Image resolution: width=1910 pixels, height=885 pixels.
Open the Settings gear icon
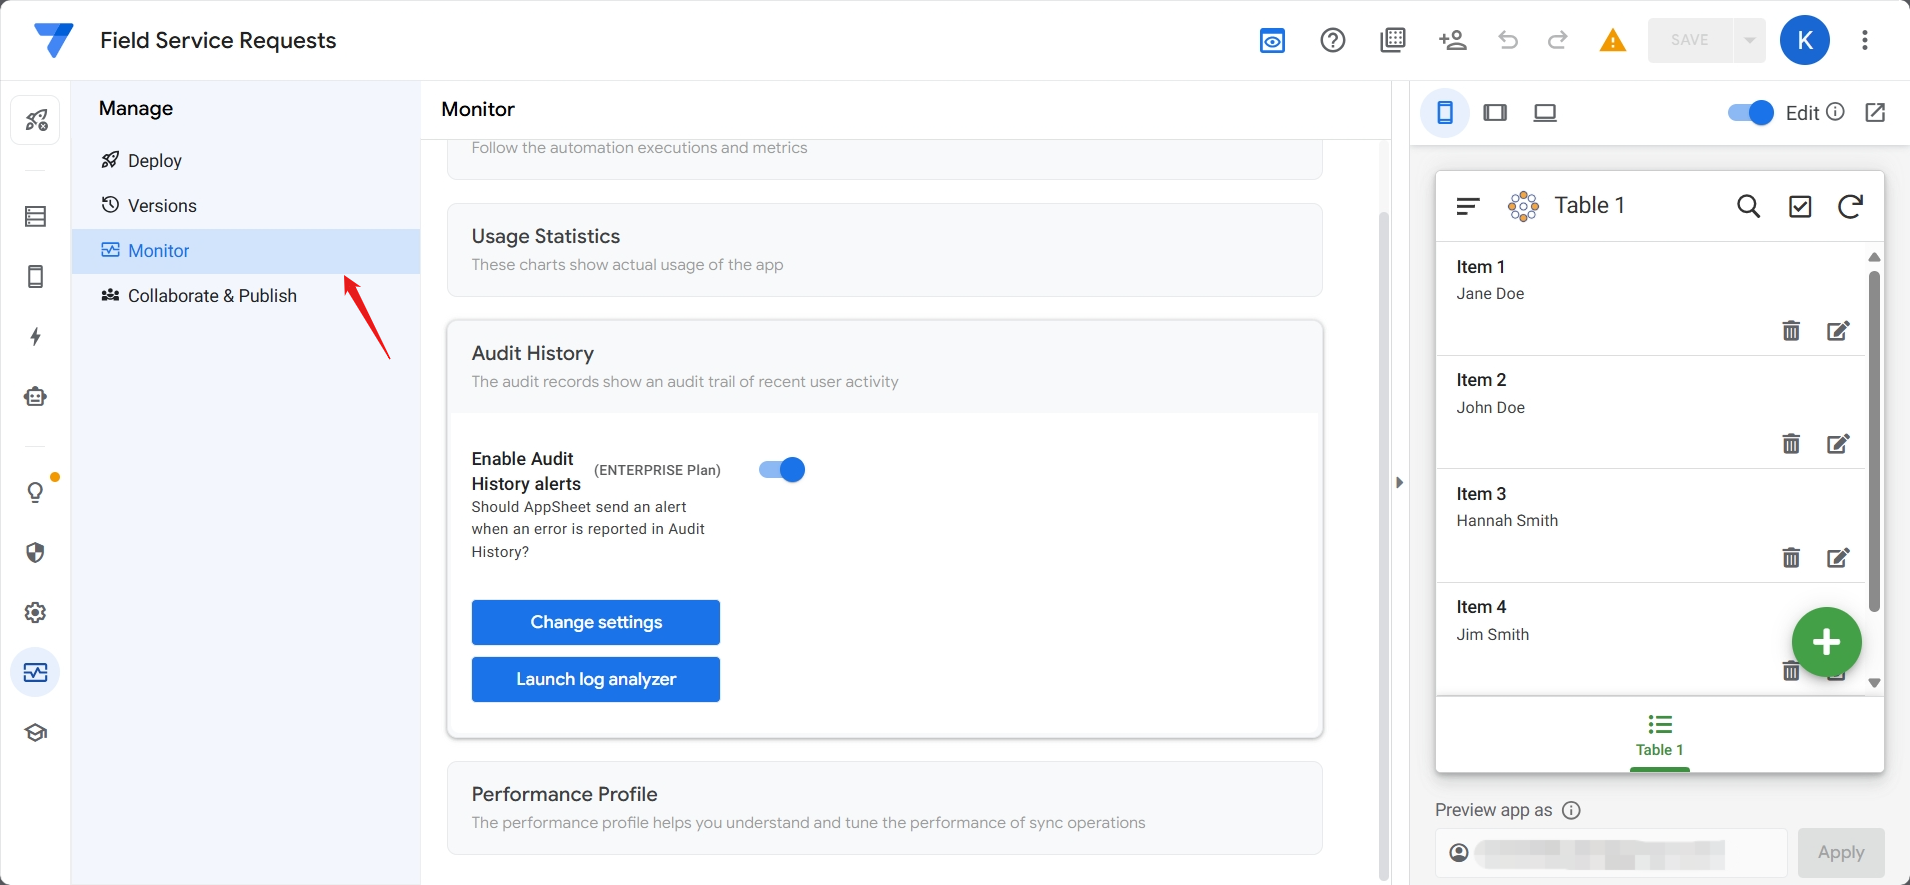36,613
